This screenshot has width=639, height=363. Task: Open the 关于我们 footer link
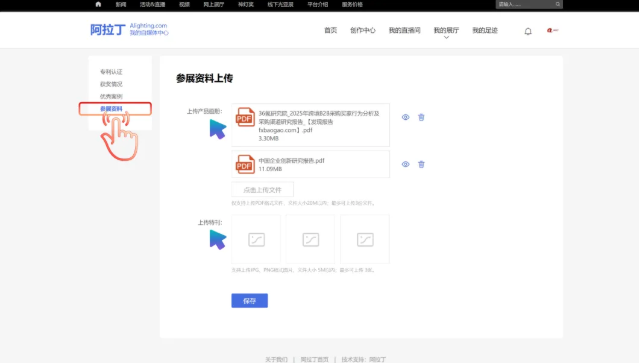[x=276, y=359]
